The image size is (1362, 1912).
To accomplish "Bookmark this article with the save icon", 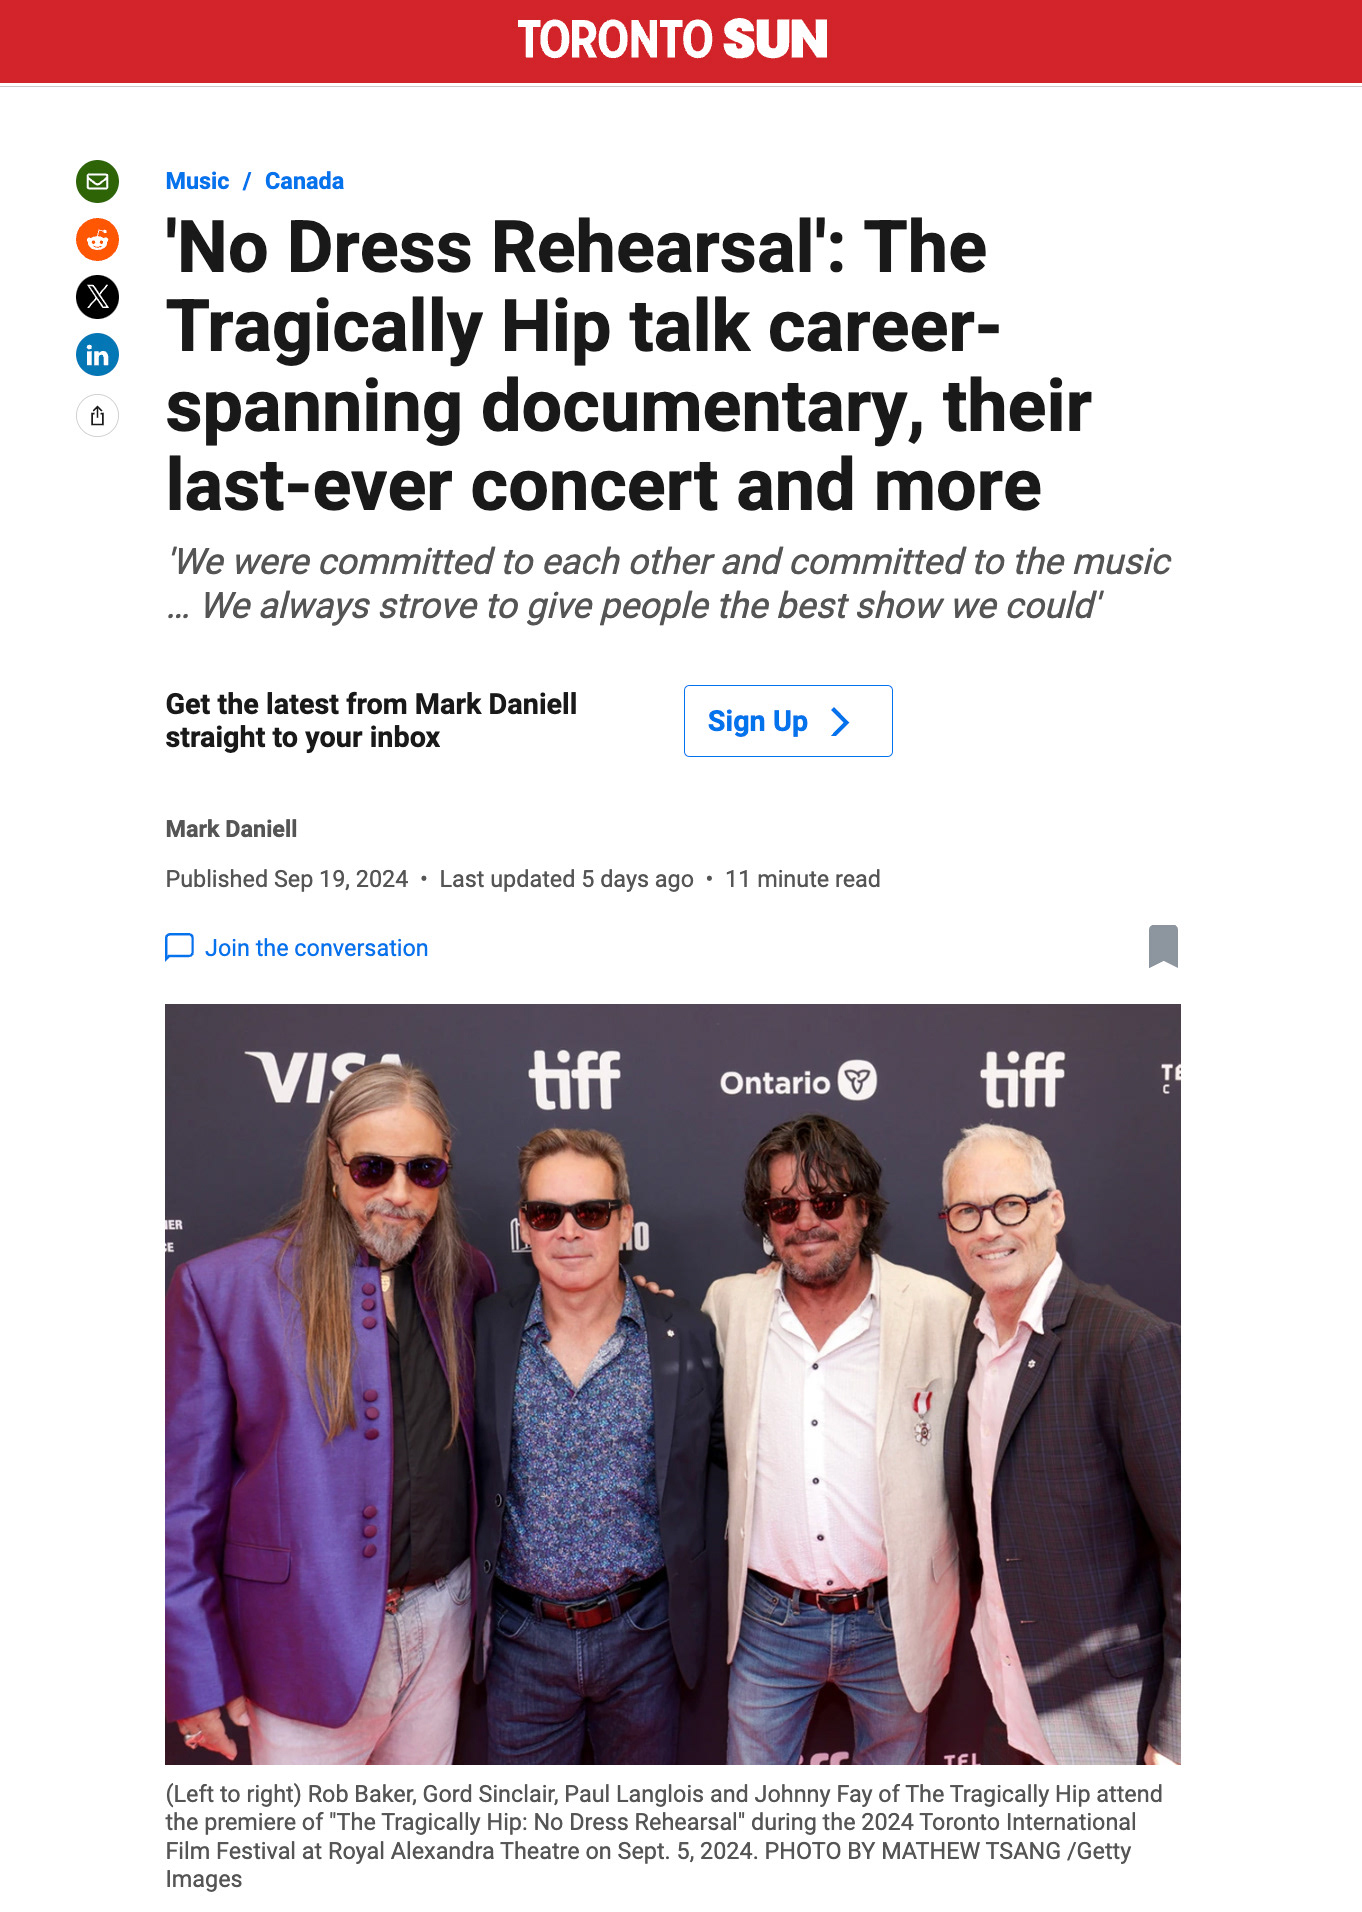I will tap(1163, 946).
